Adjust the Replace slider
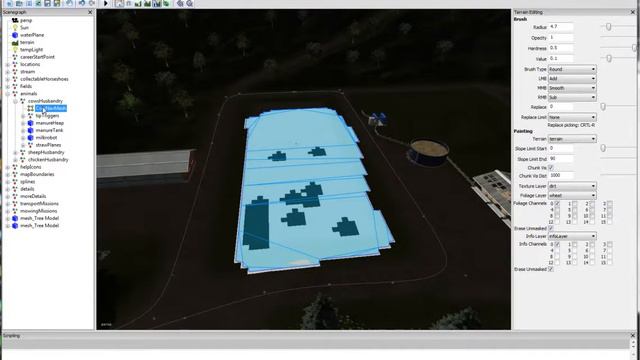The height and width of the screenshot is (360, 640). click(x=603, y=107)
